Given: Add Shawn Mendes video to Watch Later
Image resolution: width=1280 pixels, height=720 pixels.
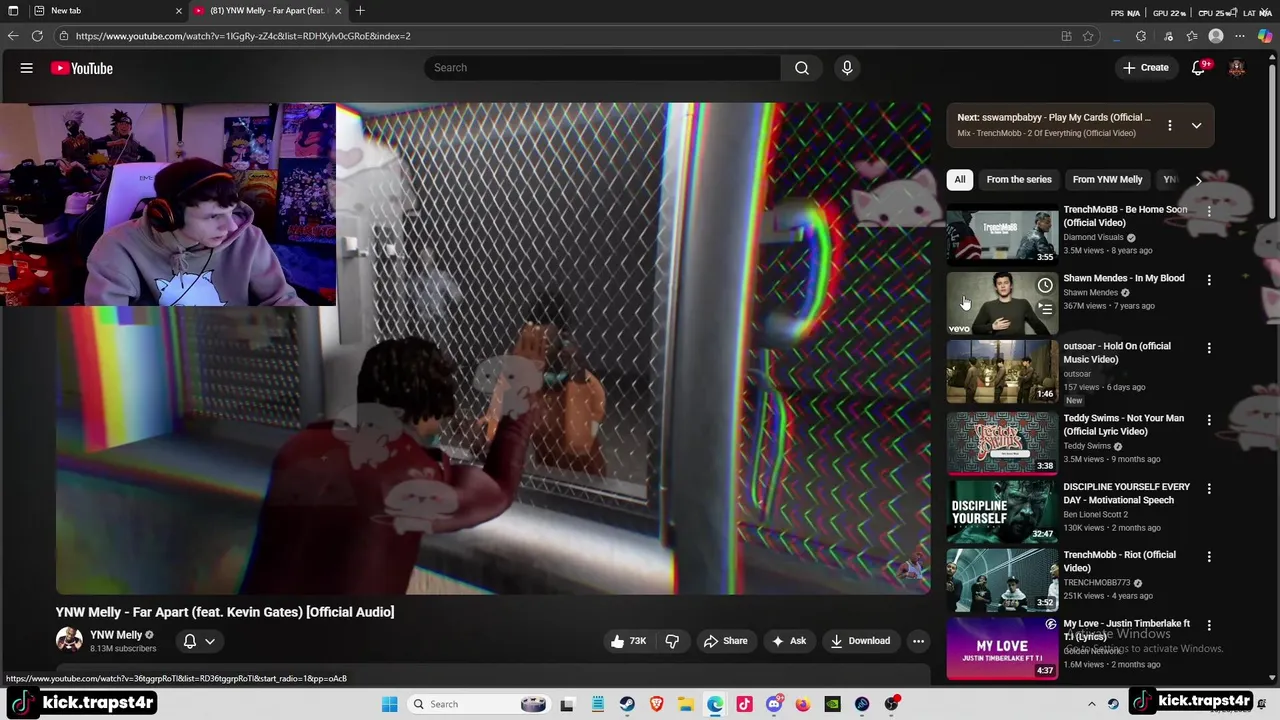Looking at the screenshot, I should (1045, 286).
